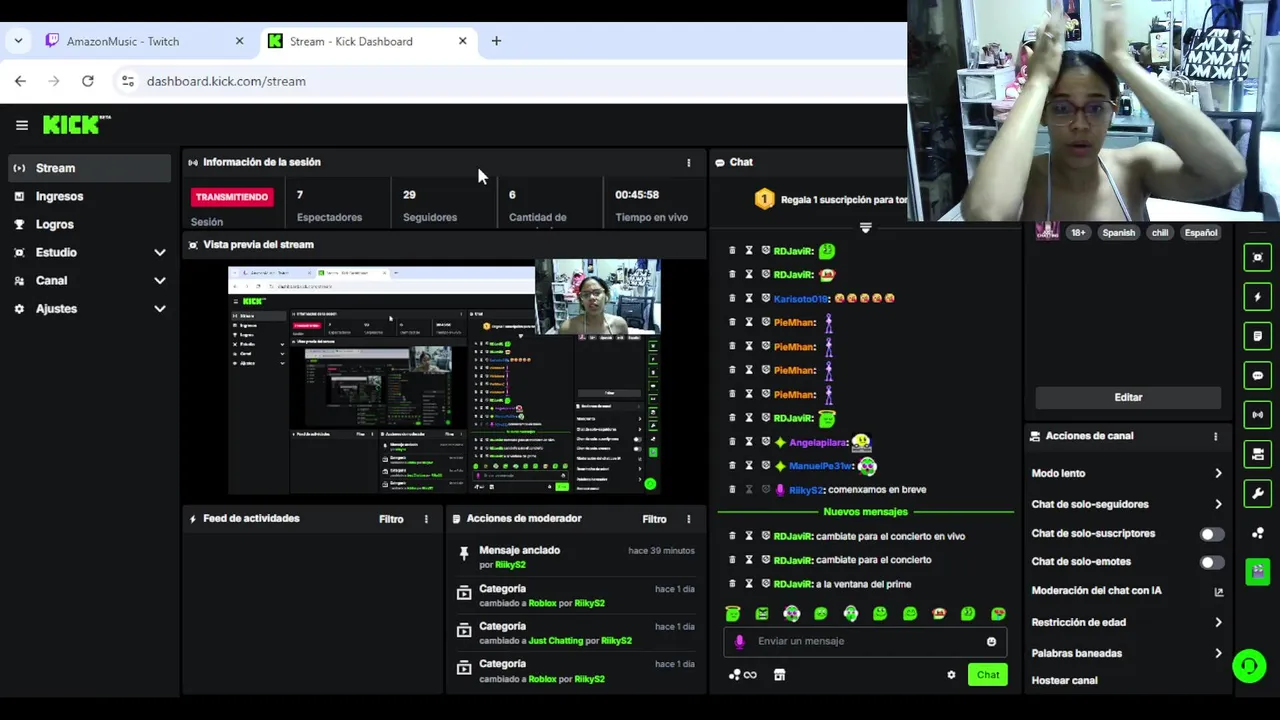
Task: Click the address bar URL
Action: [226, 81]
